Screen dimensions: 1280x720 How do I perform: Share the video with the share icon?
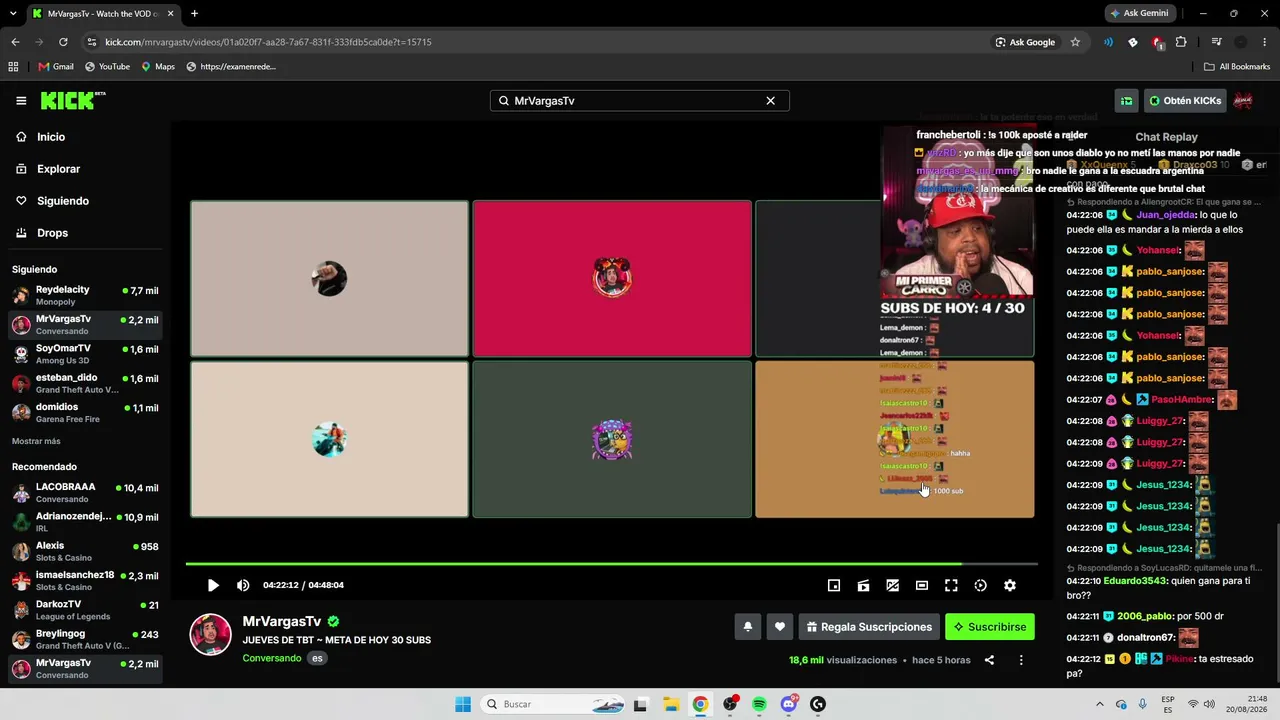[x=989, y=660]
